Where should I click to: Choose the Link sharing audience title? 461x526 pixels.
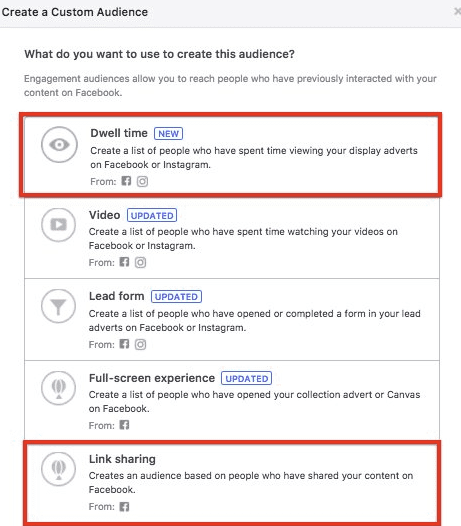(122, 459)
